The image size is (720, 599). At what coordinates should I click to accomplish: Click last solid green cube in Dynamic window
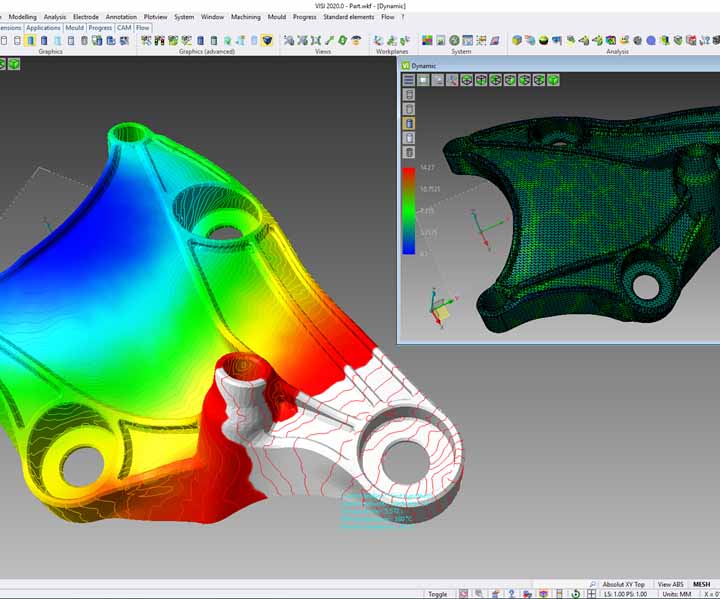(553, 80)
